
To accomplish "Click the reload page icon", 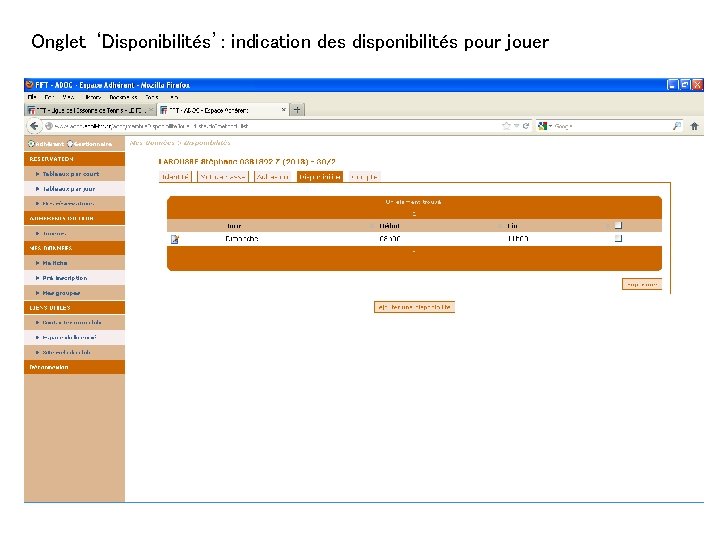I will point(526,126).
